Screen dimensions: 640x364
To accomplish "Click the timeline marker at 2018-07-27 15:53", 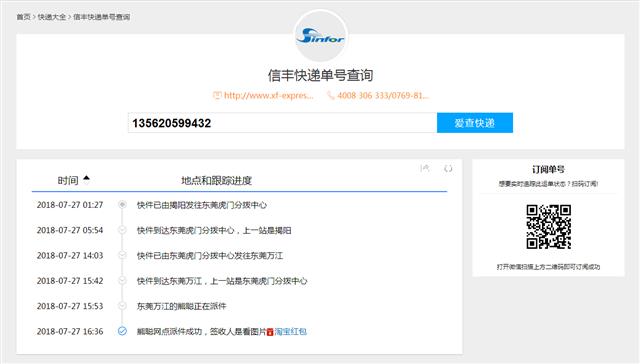I will (x=122, y=306).
